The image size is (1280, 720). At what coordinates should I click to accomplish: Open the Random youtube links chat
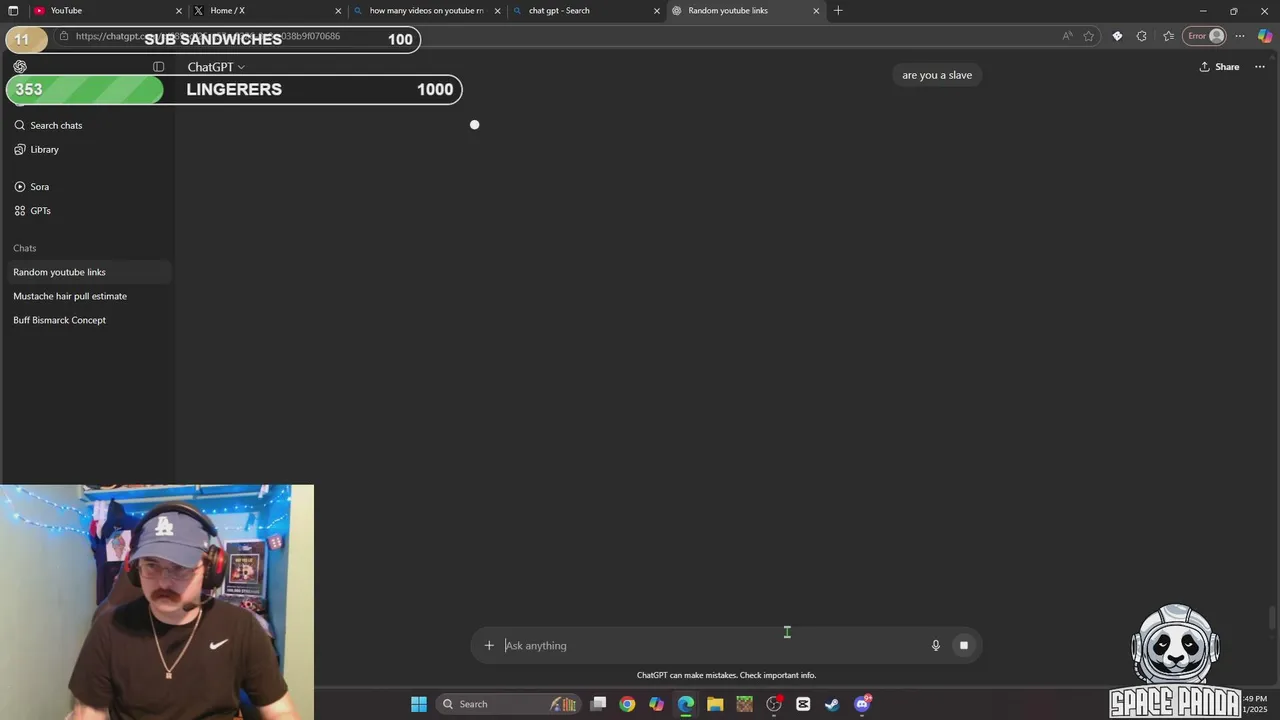87,272
